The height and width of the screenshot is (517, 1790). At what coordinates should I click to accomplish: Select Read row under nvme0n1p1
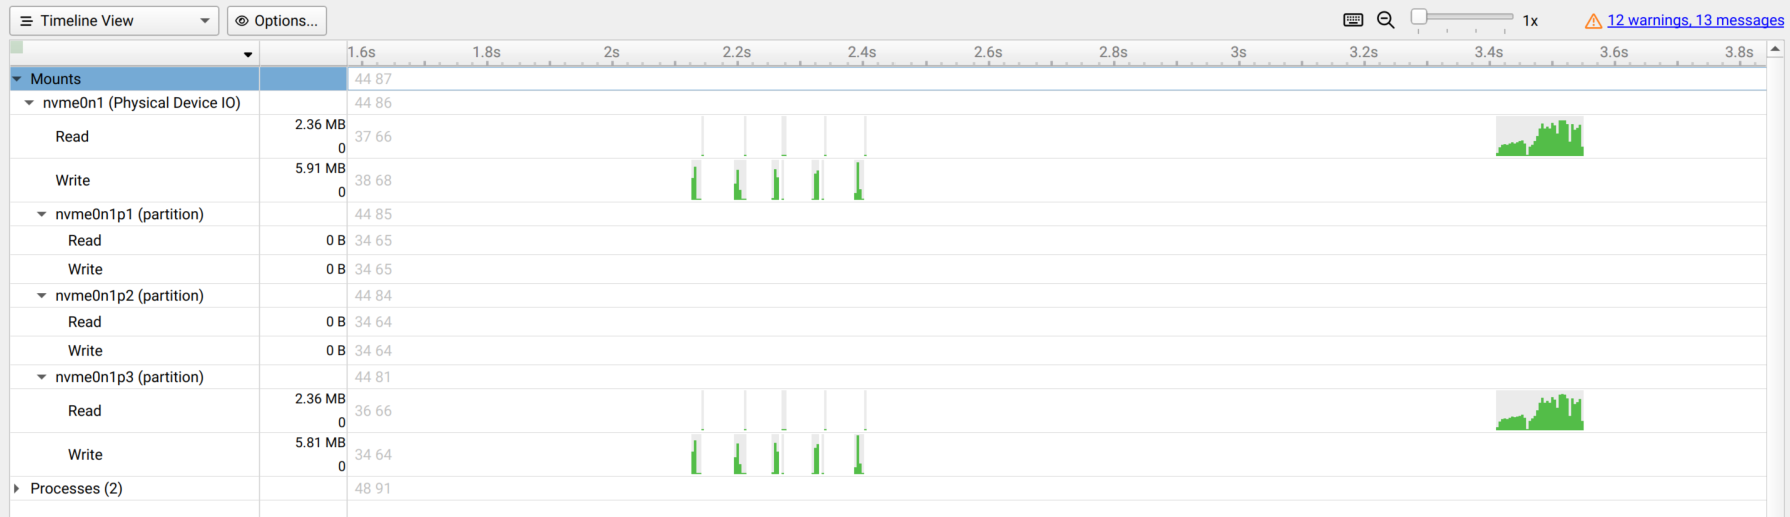tap(85, 241)
